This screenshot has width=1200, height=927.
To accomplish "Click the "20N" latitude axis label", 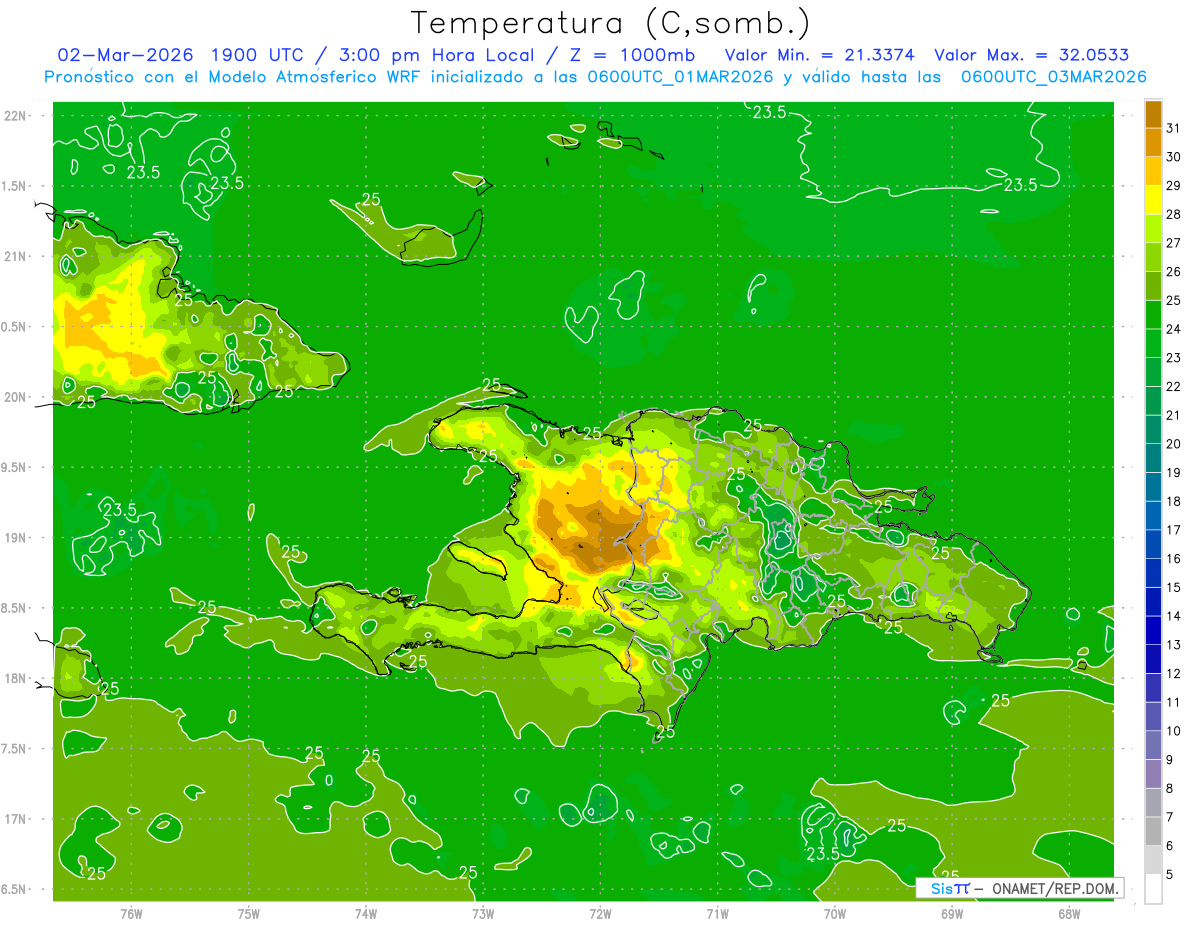I will (16, 397).
